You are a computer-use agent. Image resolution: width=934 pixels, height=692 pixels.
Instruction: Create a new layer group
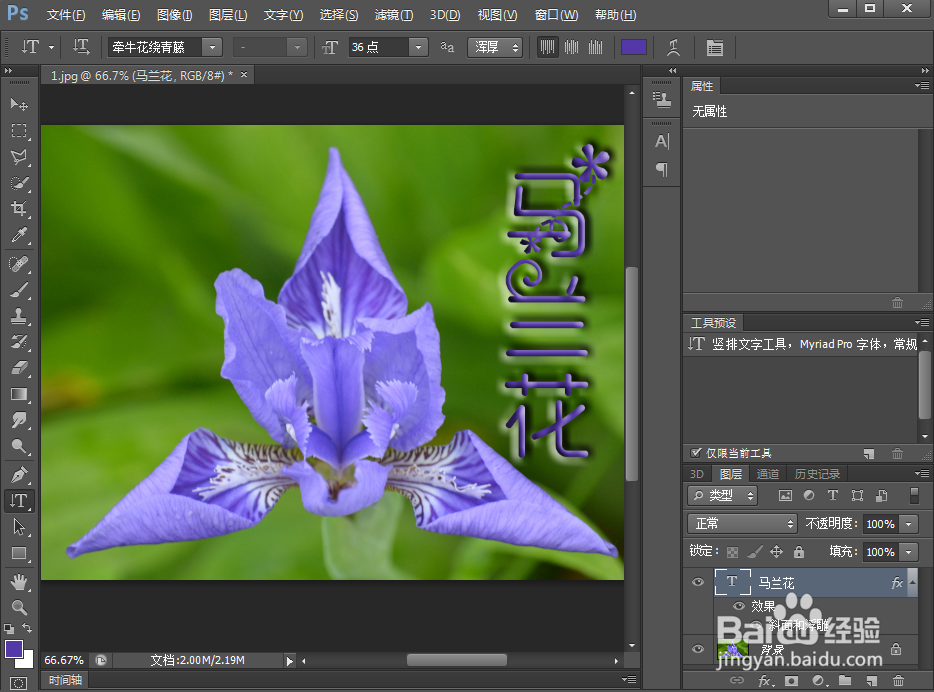845,680
